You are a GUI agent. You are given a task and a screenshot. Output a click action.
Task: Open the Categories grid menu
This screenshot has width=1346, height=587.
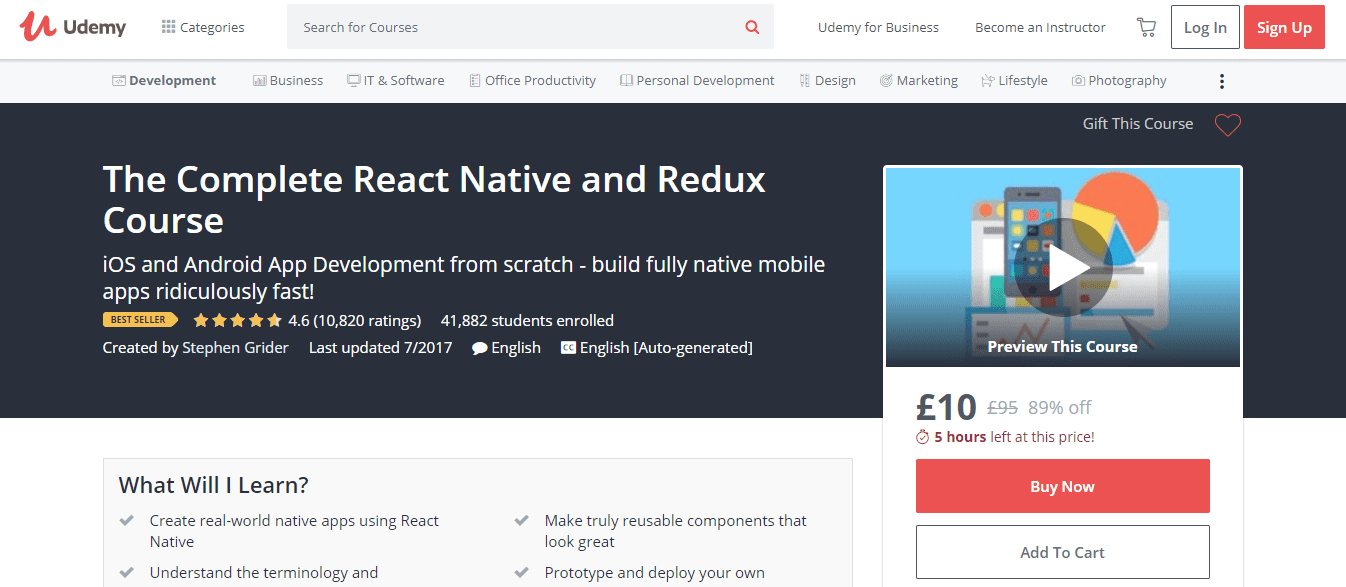coord(203,27)
